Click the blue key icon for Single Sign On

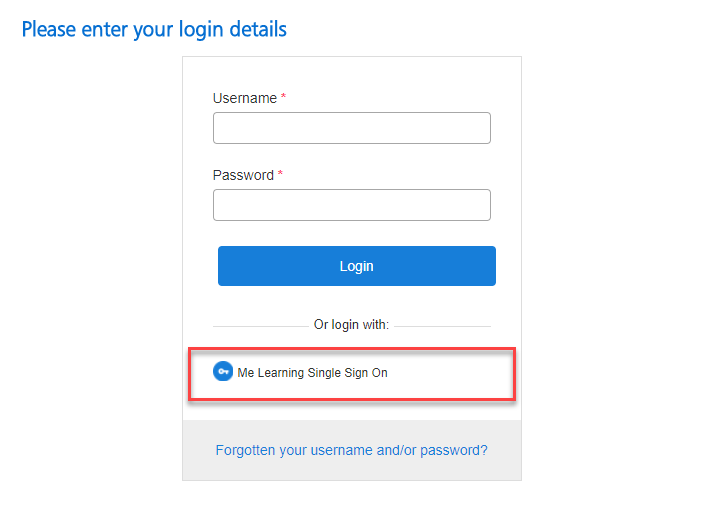click(x=222, y=372)
